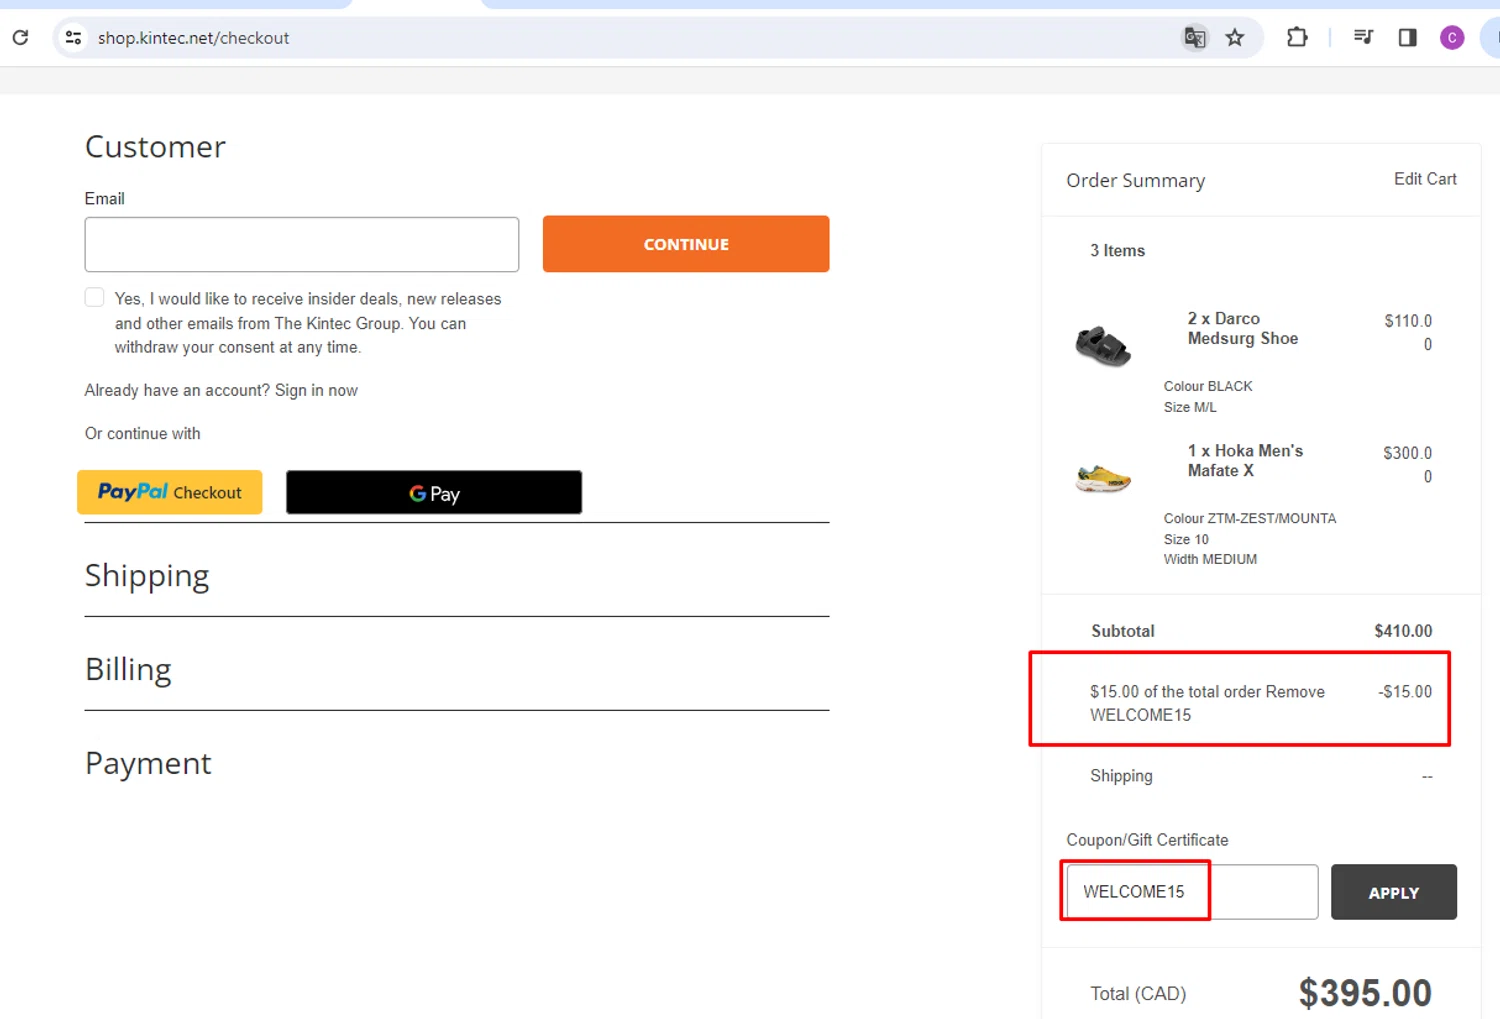Open the Darco Medsurg Shoe thumbnail

(x=1103, y=346)
